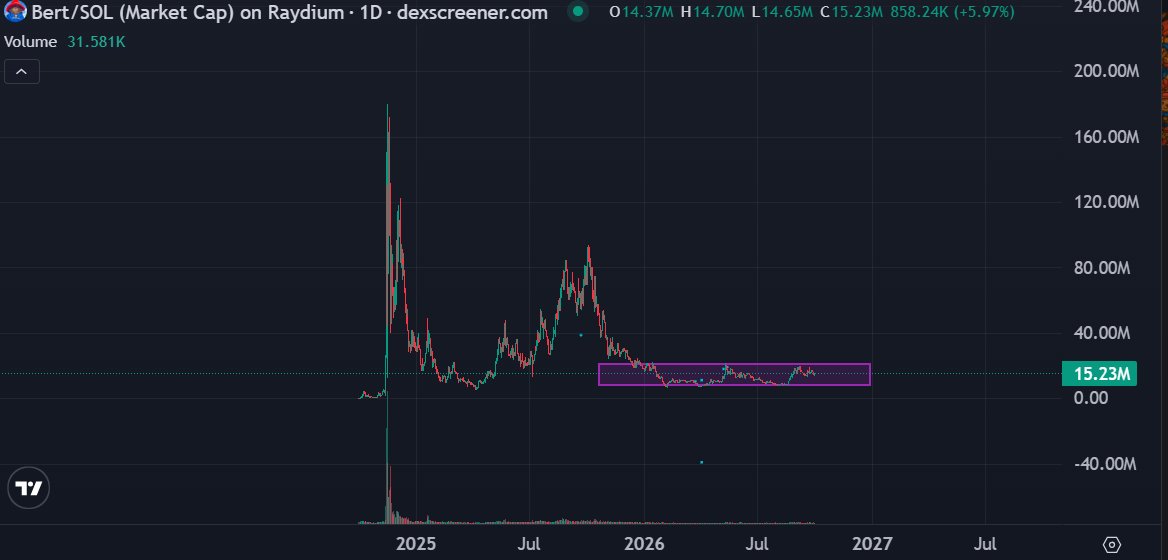This screenshot has width=1168, height=560.
Task: Click the Bert token avatar icon
Action: coord(15,12)
